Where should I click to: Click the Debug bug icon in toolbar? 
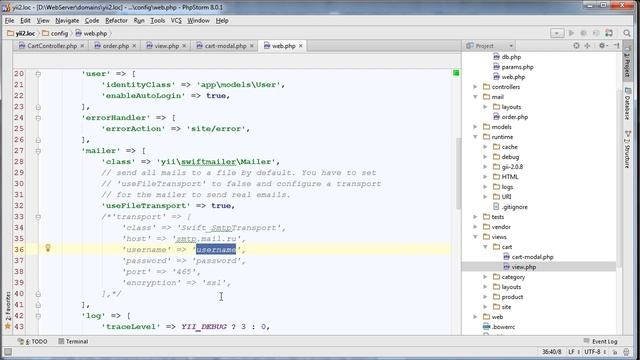coord(584,33)
